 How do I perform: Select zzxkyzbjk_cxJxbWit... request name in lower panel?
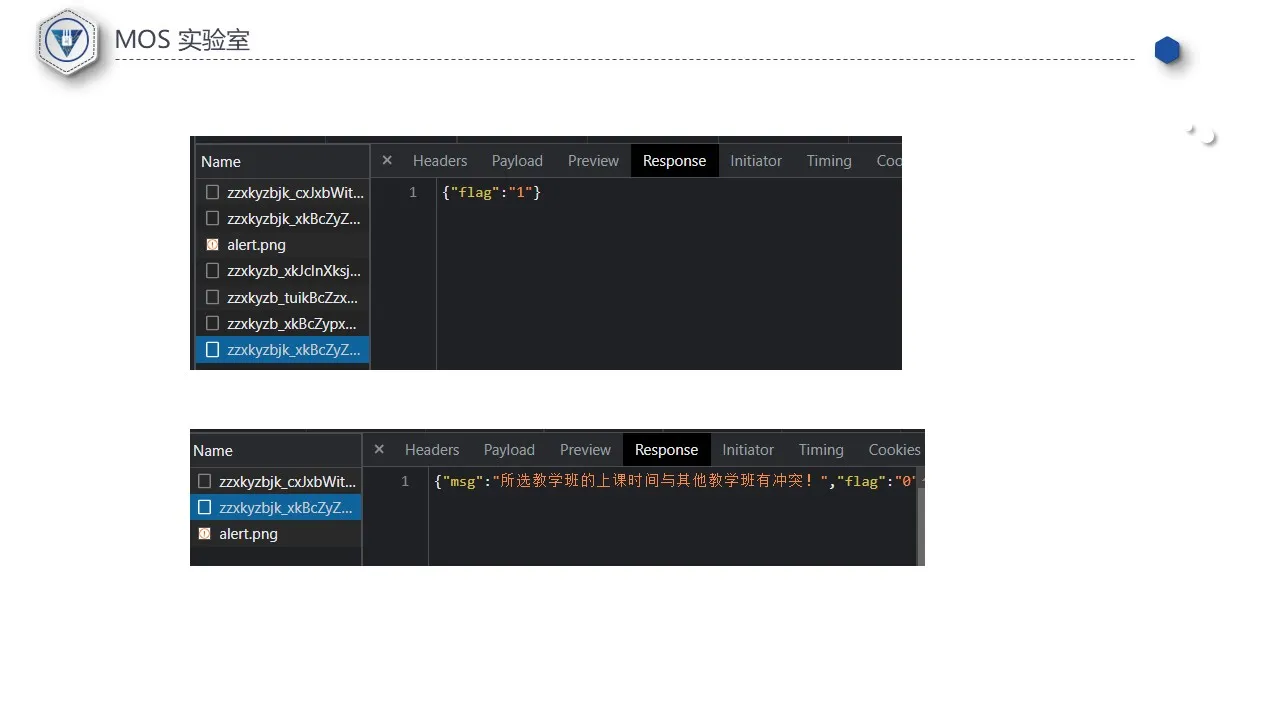coord(287,481)
